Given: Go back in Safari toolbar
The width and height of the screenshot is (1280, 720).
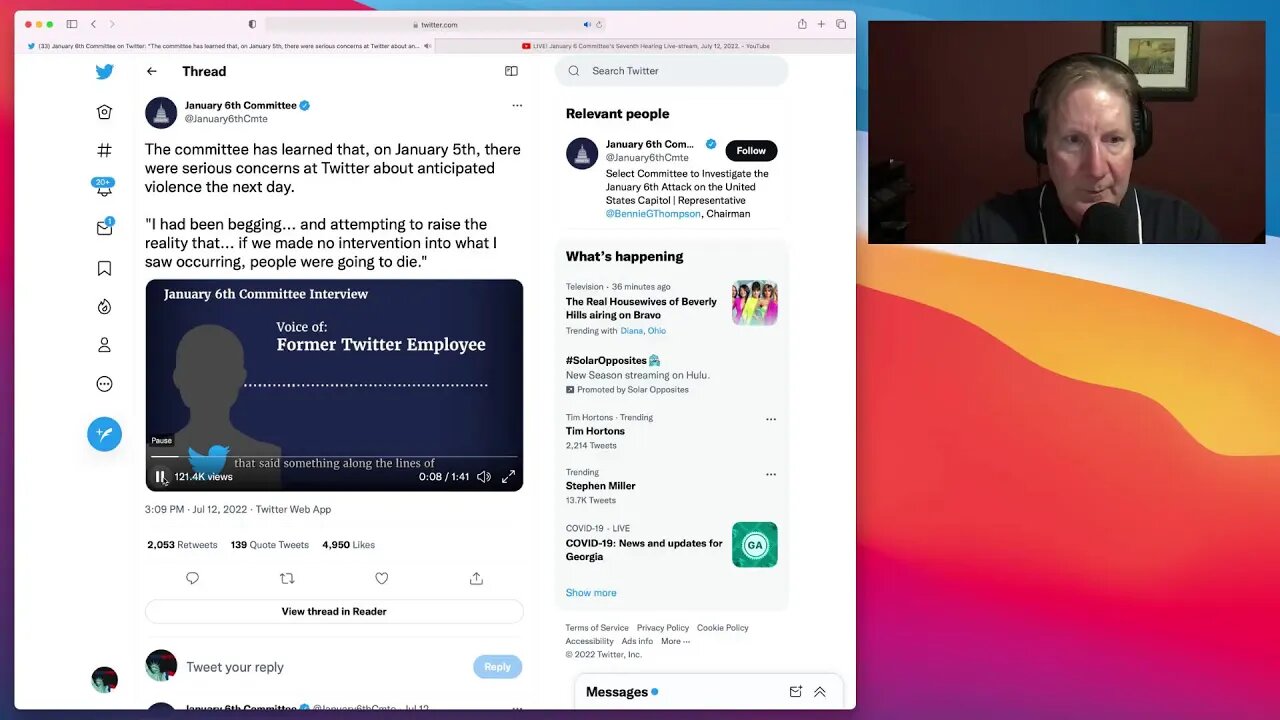Looking at the screenshot, I should 93,24.
